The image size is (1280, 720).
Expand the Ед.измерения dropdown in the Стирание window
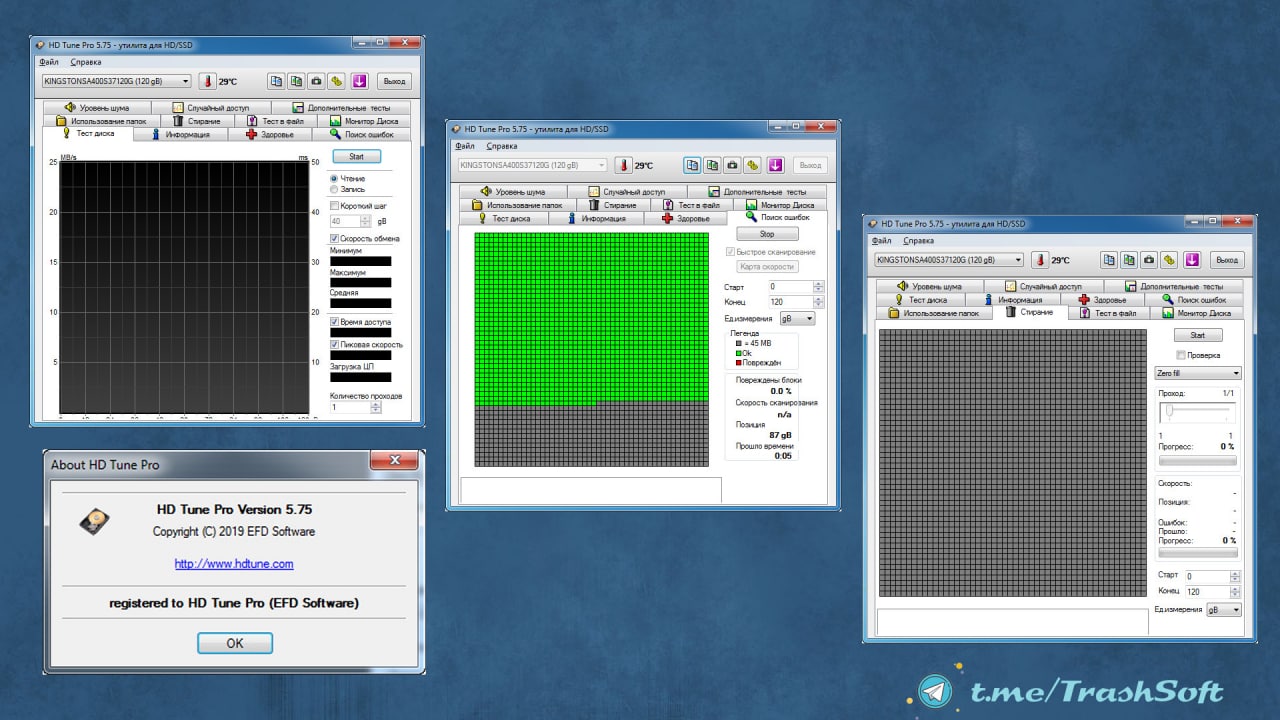(x=1224, y=609)
